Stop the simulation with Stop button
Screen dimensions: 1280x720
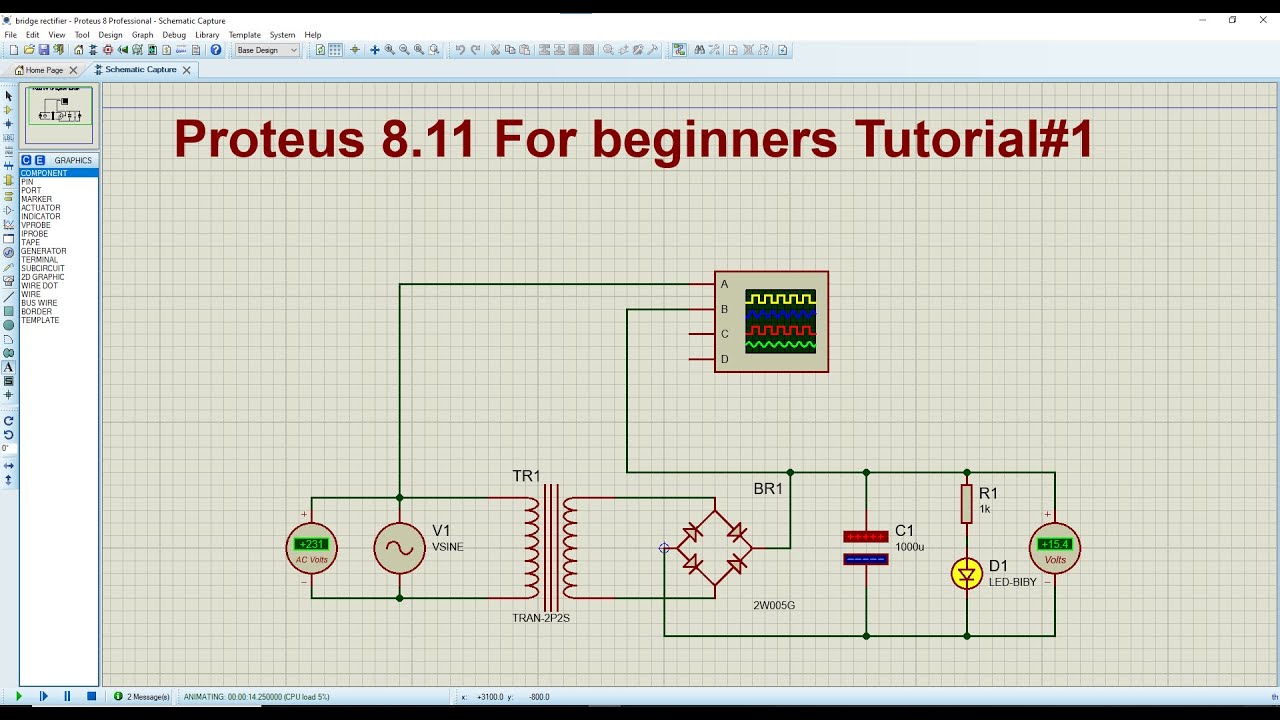pos(91,696)
